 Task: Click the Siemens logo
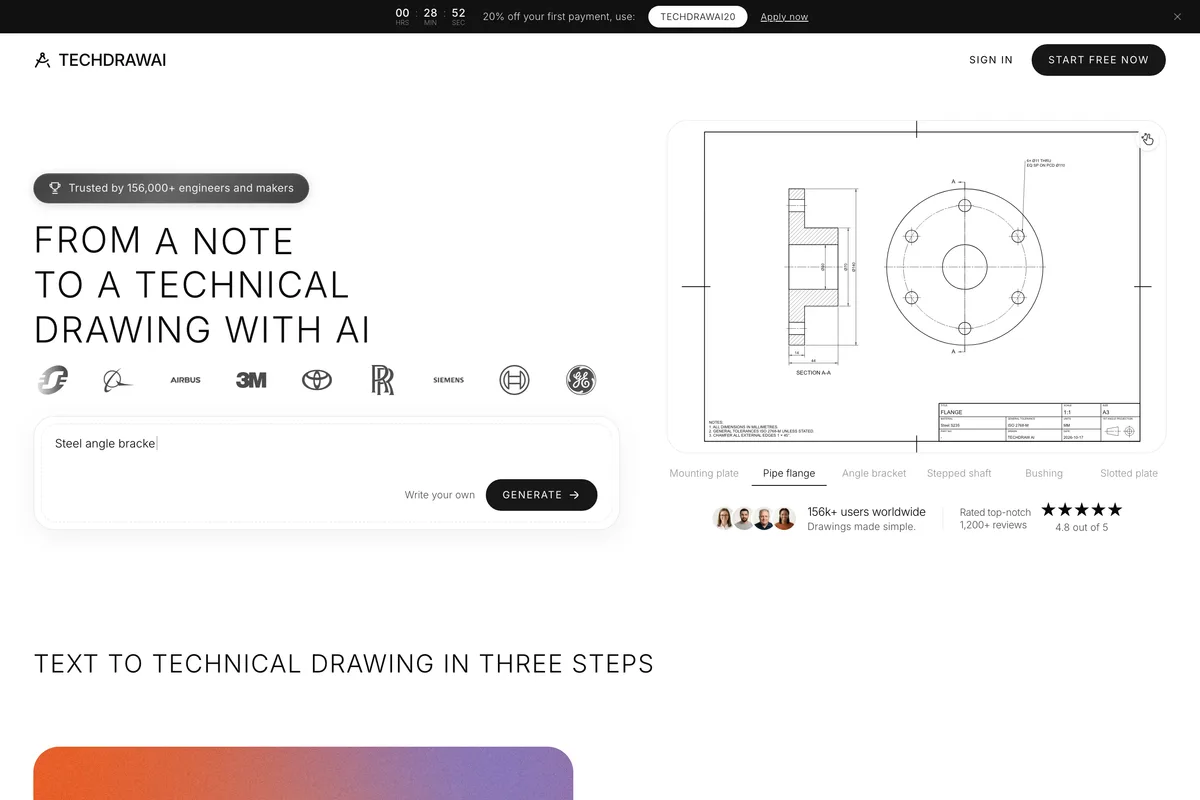click(x=448, y=380)
